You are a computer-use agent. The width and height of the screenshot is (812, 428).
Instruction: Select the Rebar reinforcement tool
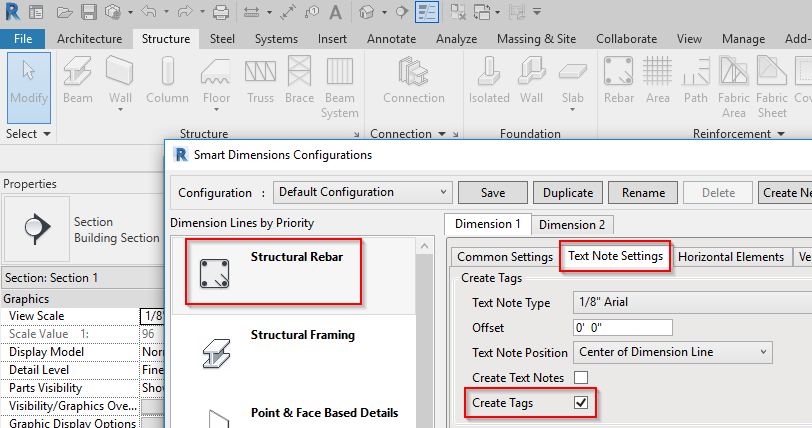click(x=618, y=80)
